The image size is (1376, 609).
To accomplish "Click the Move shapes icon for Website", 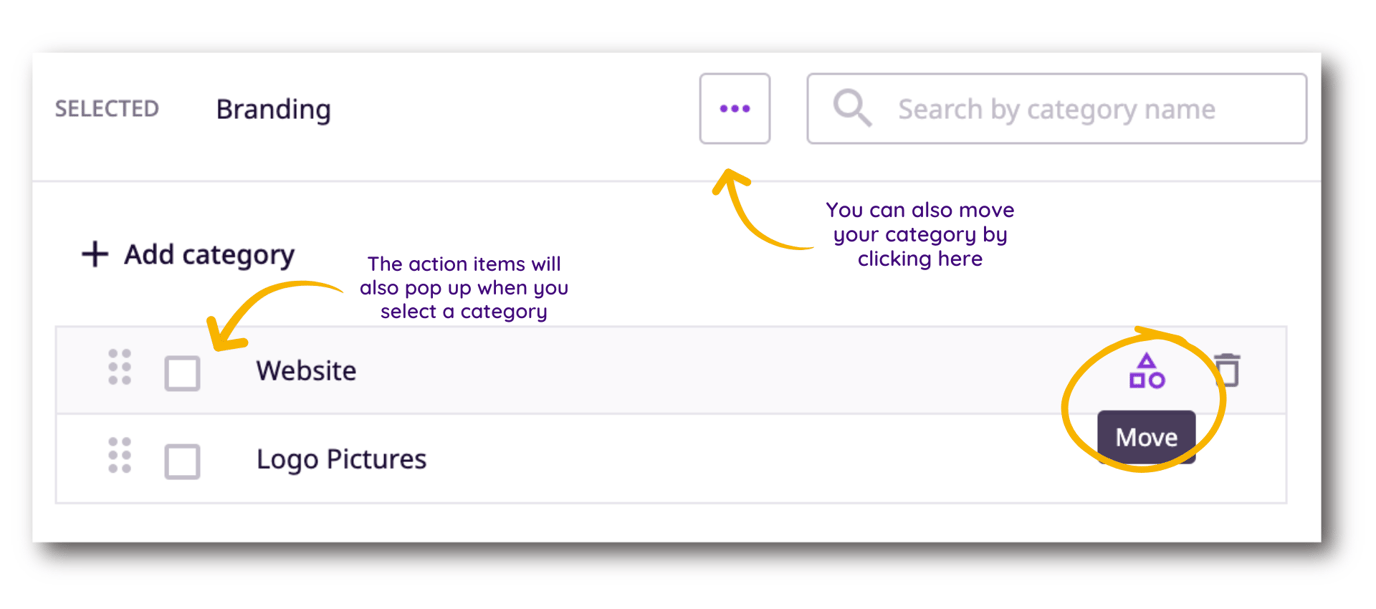I will click(x=1146, y=371).
